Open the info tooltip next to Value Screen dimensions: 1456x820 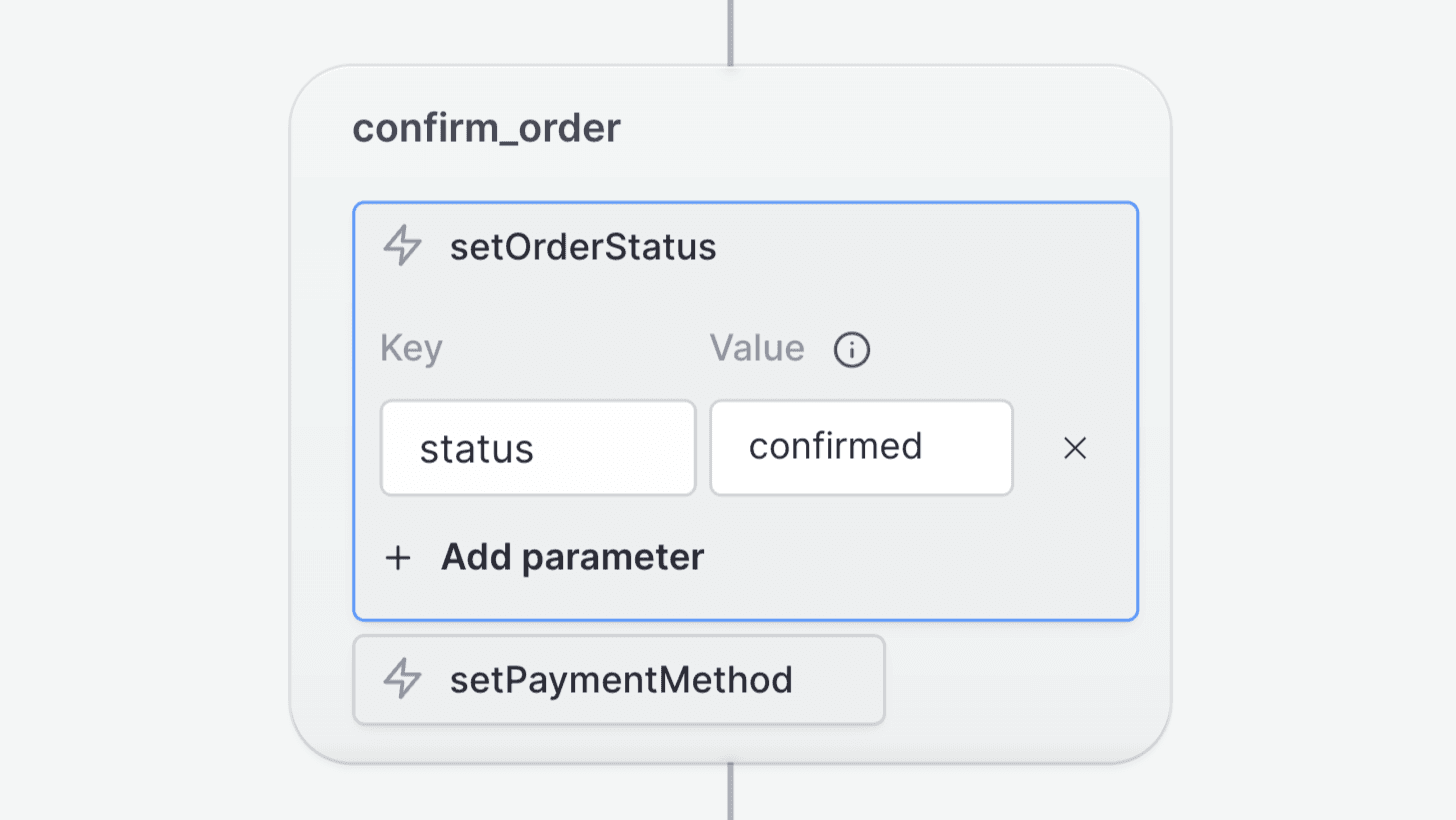point(851,350)
